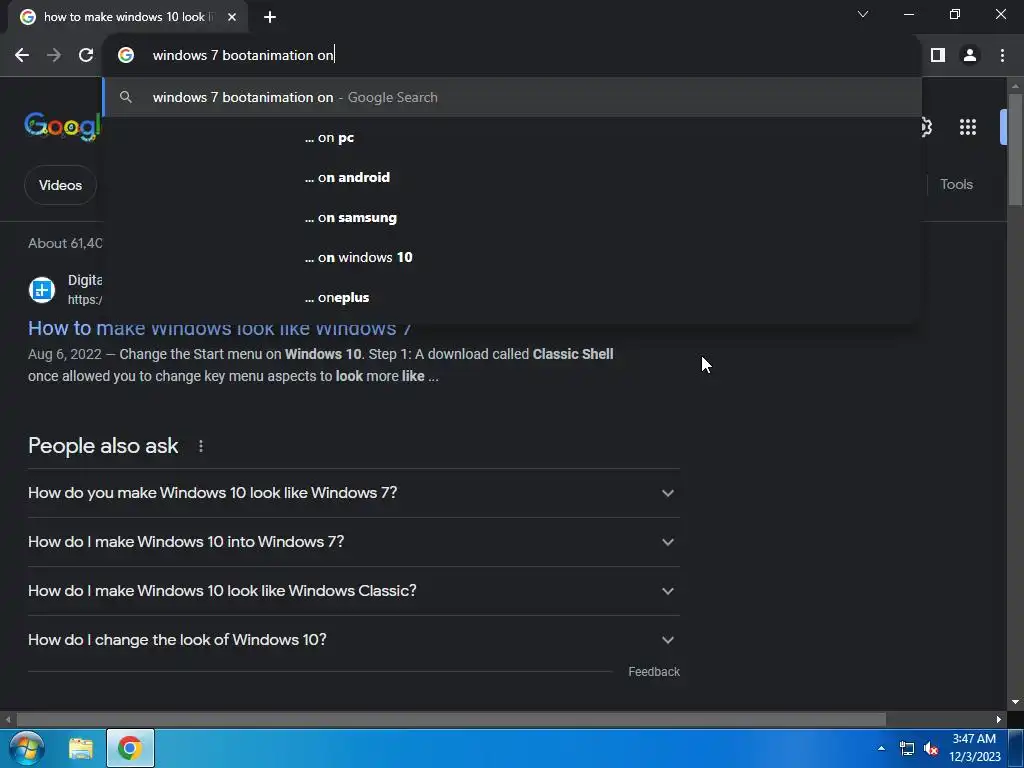
Task: Reload the current page
Action: click(x=86, y=56)
